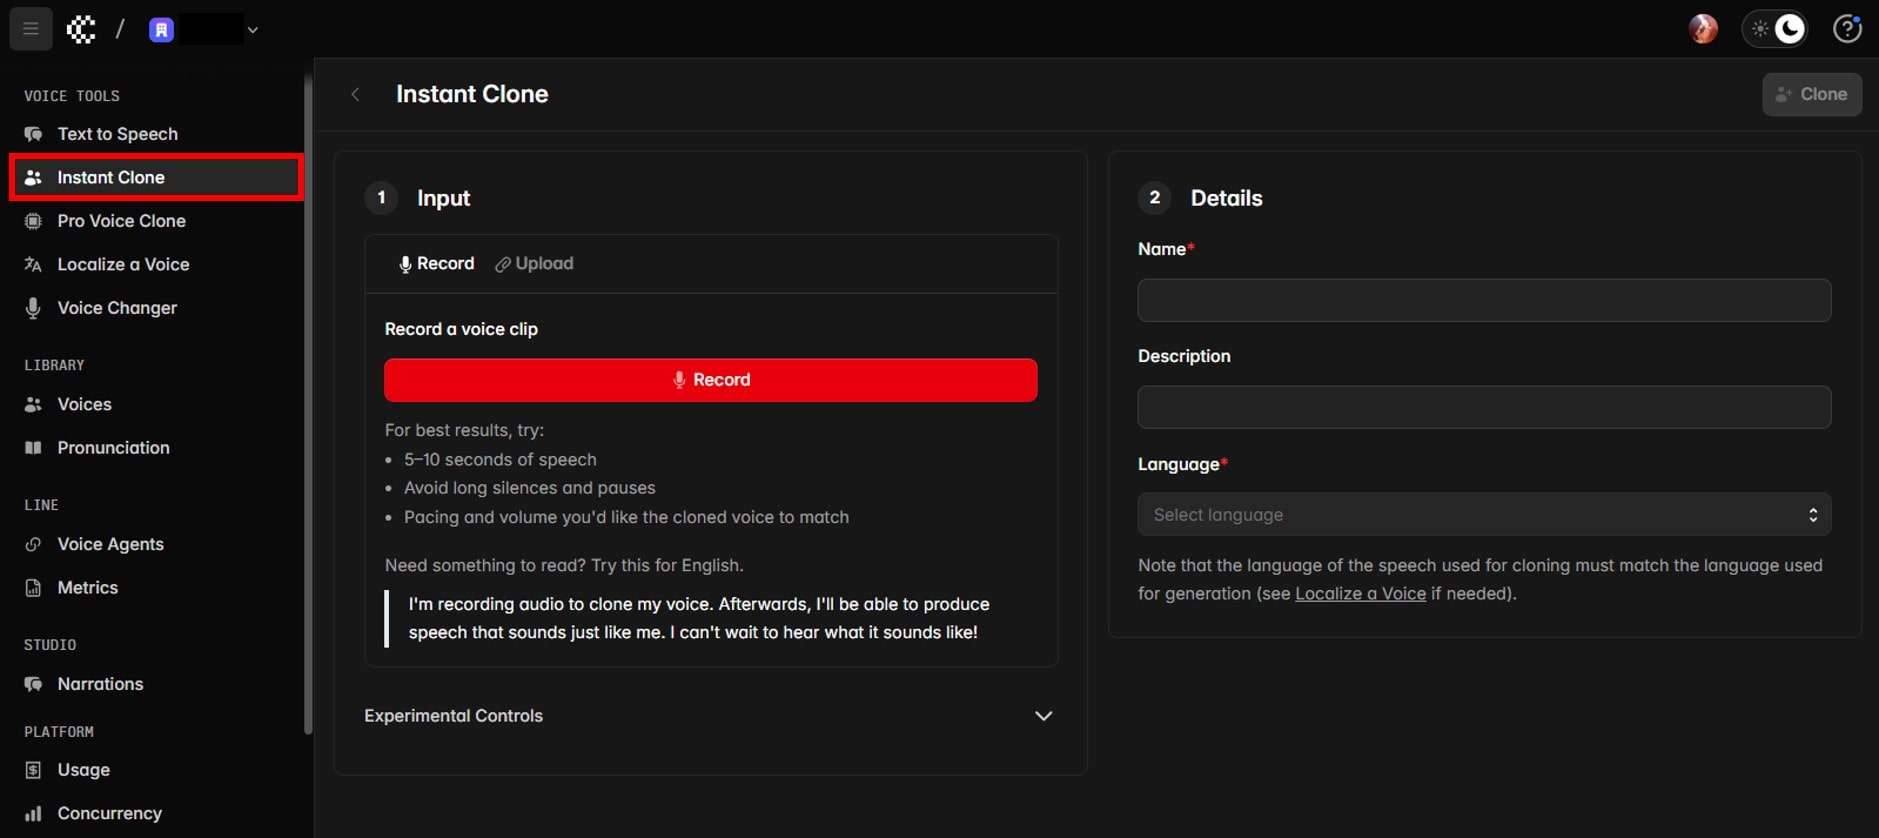This screenshot has height=838, width=1879.
Task: Open the help question mark icon
Action: (1846, 29)
